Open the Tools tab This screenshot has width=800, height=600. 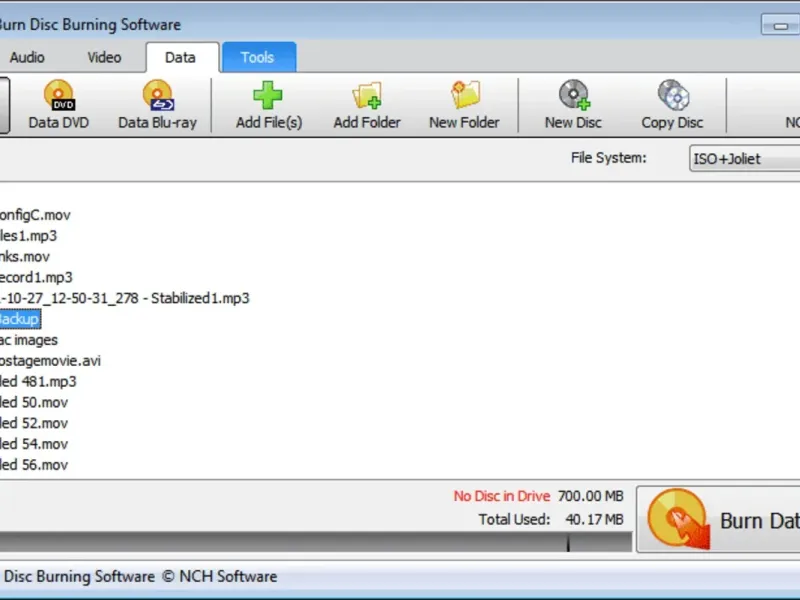(x=258, y=57)
